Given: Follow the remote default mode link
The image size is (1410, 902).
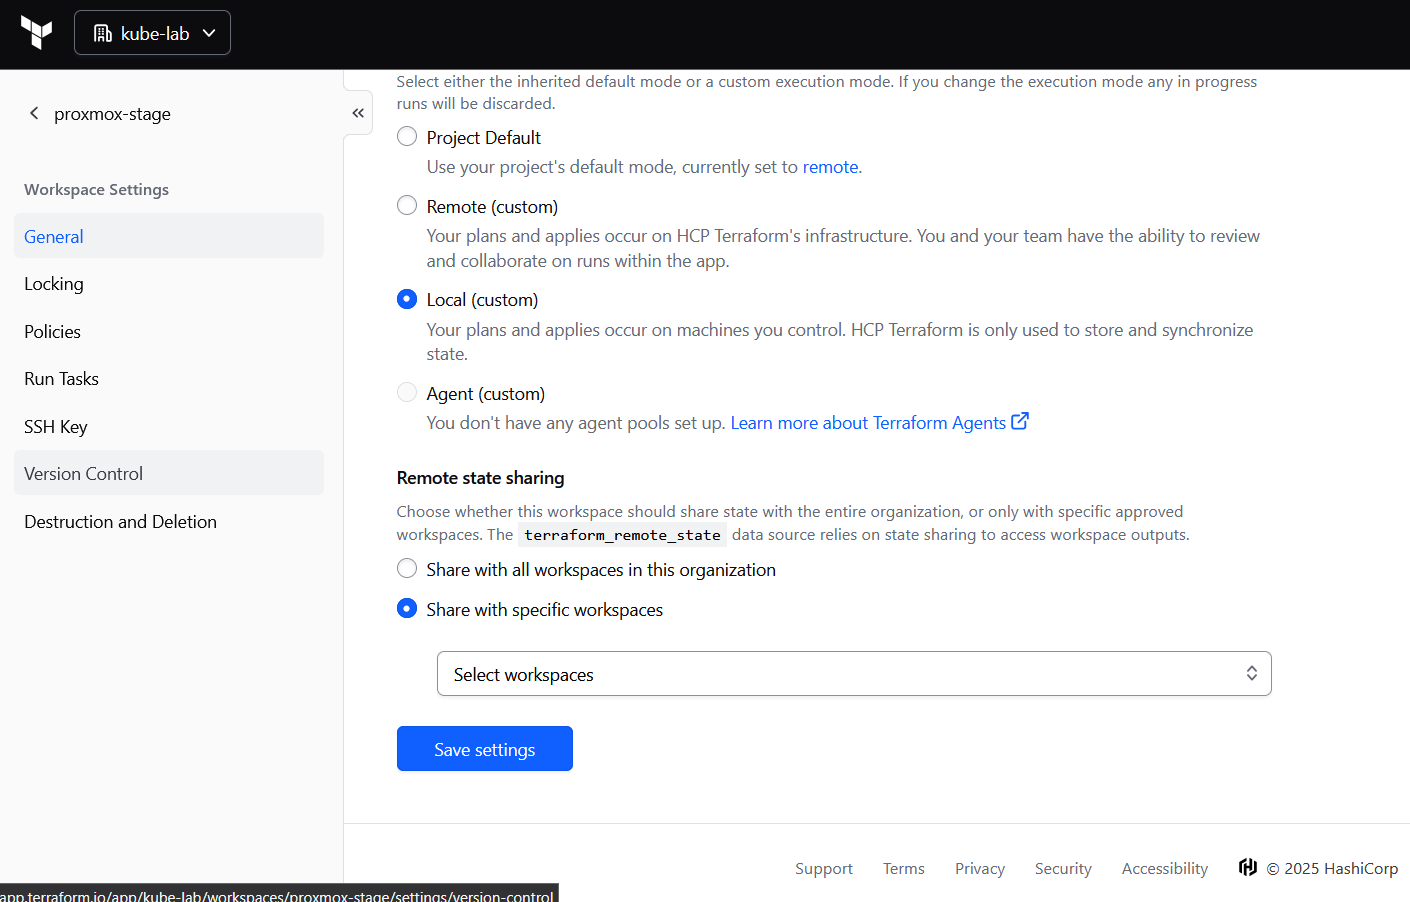Looking at the screenshot, I should 830,167.
